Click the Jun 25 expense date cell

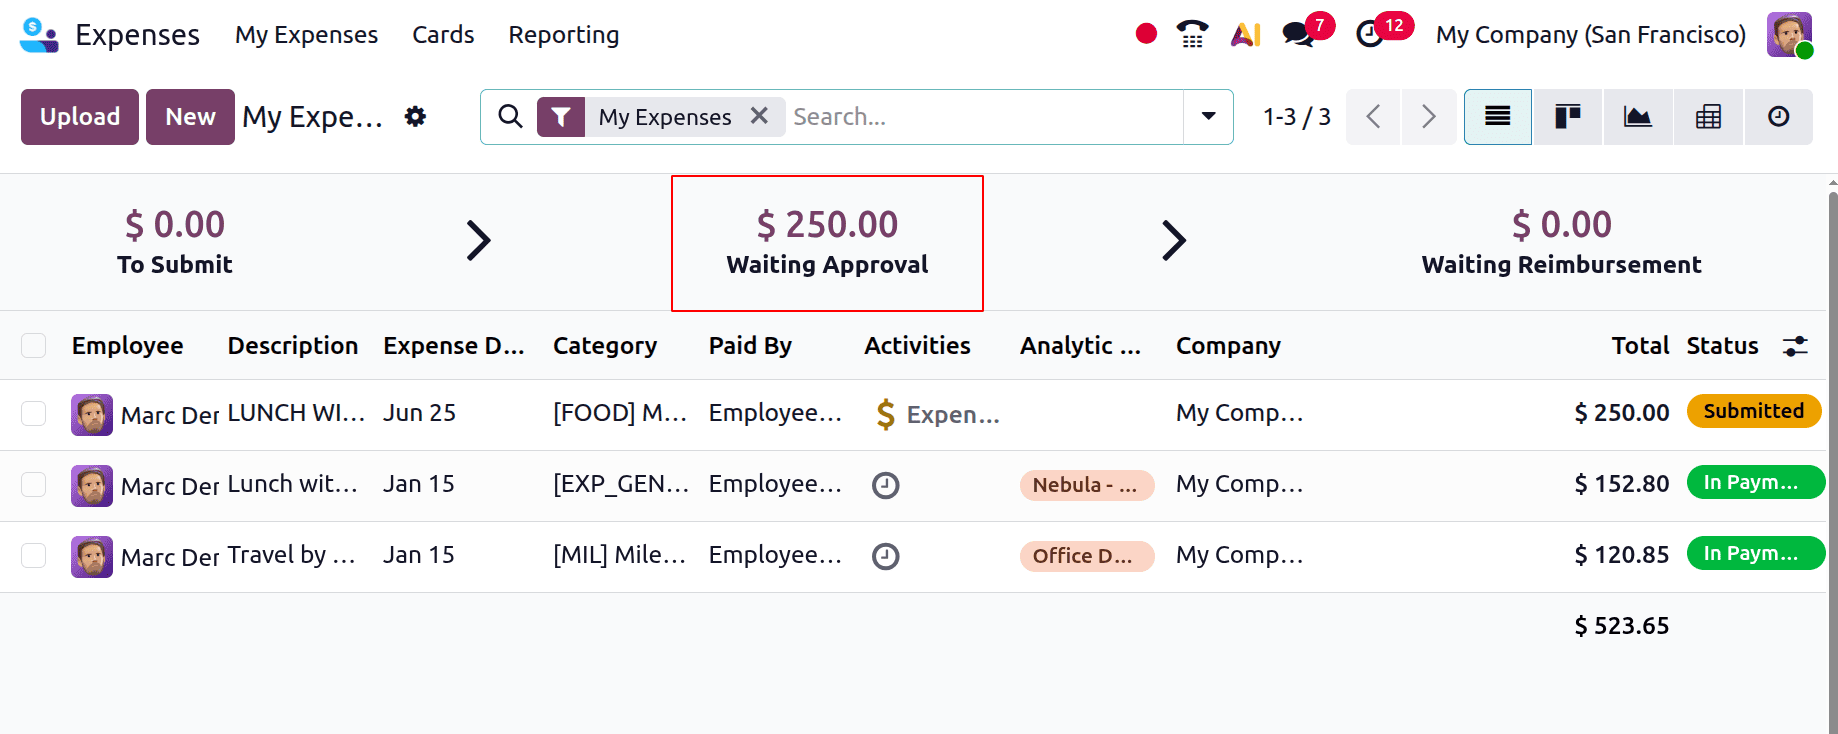coord(419,413)
